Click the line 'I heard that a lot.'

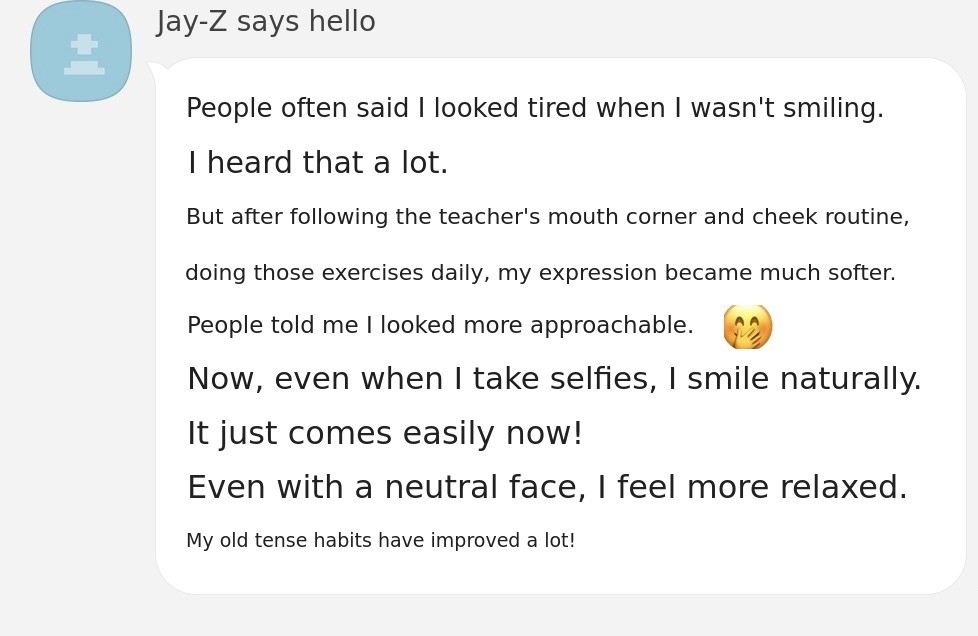(318, 164)
